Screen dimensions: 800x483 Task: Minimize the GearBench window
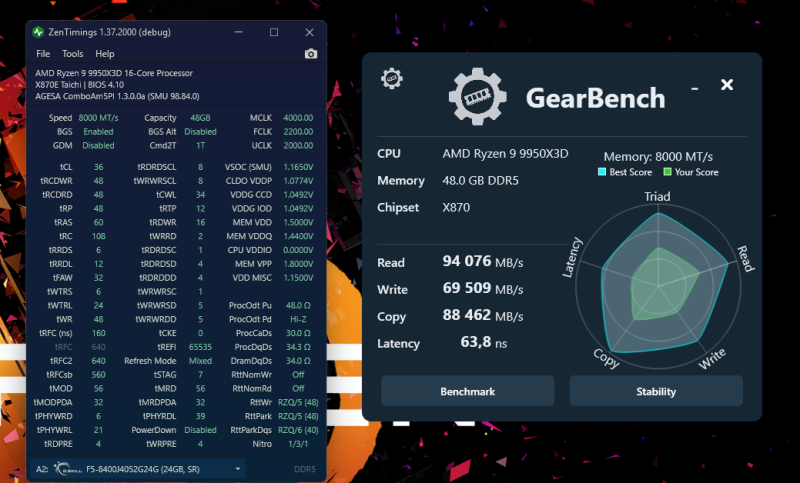click(x=694, y=89)
